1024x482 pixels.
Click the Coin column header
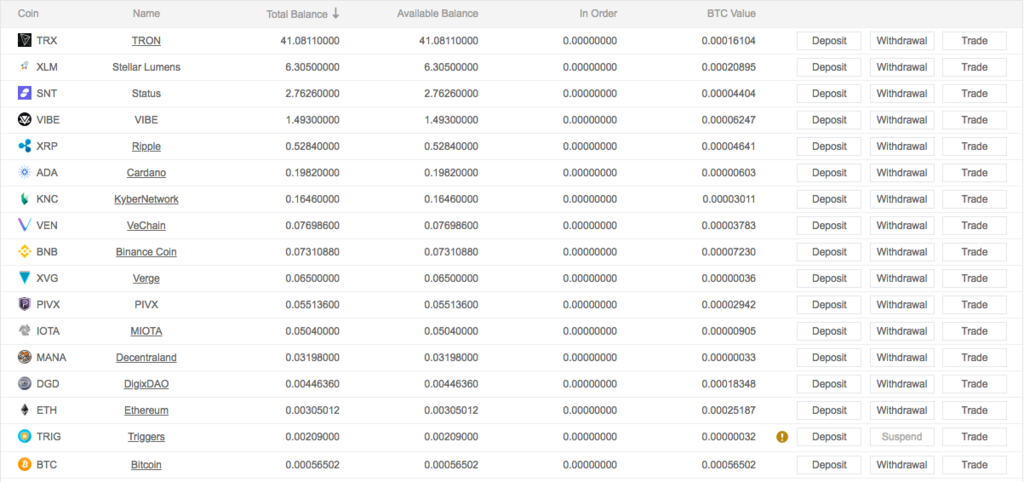tap(28, 13)
